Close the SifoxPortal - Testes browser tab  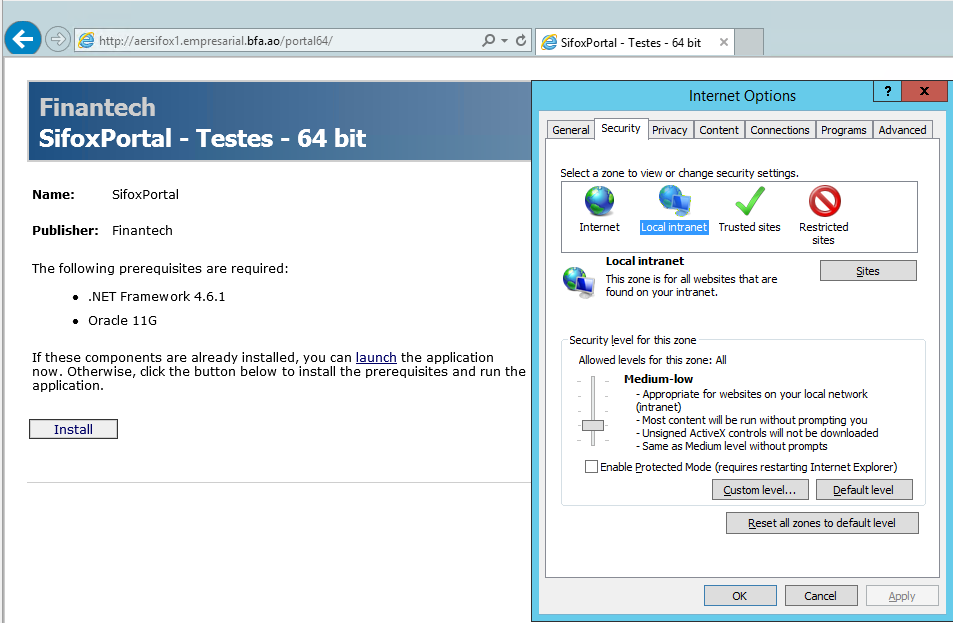(723, 43)
